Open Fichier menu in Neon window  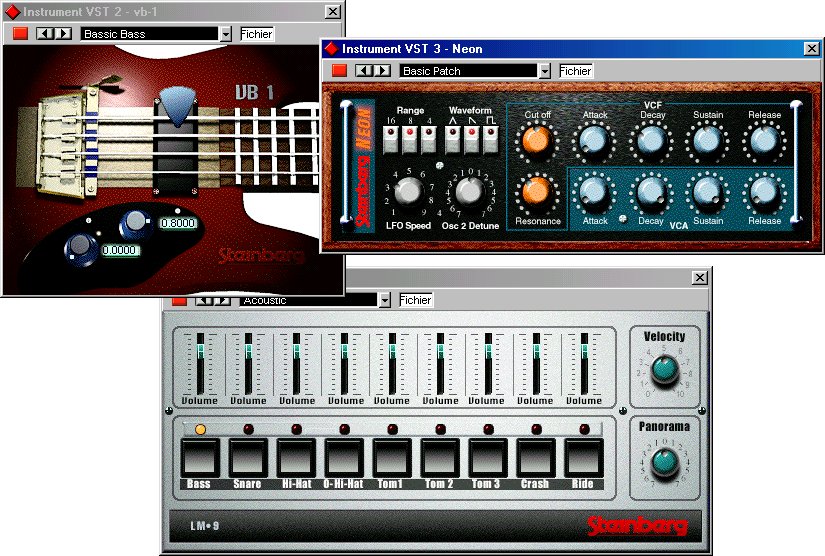pyautogui.click(x=575, y=71)
